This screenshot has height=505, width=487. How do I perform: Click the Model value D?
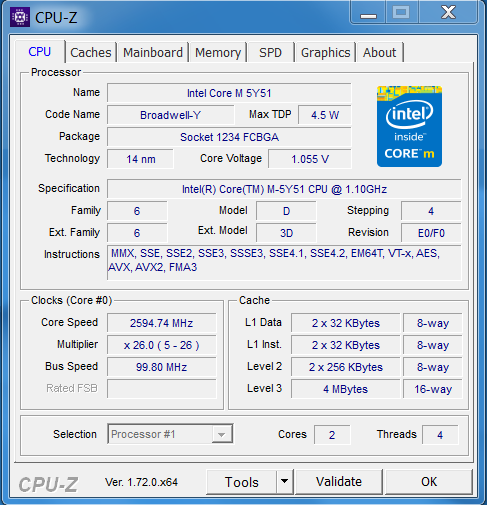tap(286, 211)
